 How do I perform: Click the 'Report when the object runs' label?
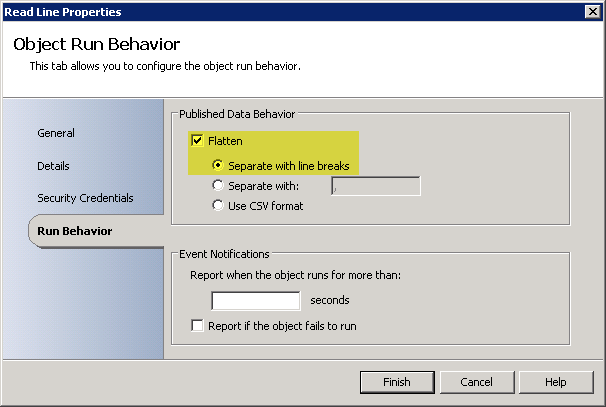294,274
